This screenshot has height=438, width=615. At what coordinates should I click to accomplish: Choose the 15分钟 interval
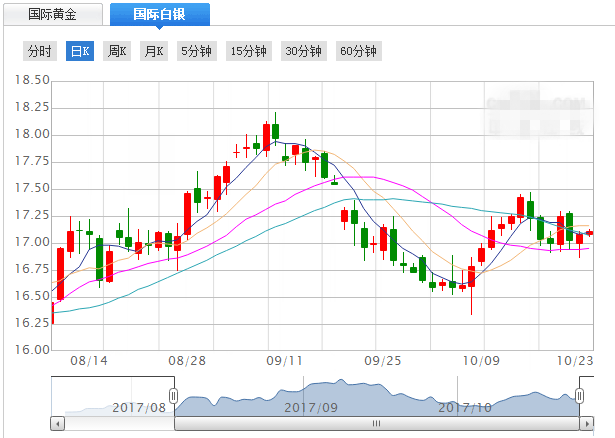coord(249,51)
